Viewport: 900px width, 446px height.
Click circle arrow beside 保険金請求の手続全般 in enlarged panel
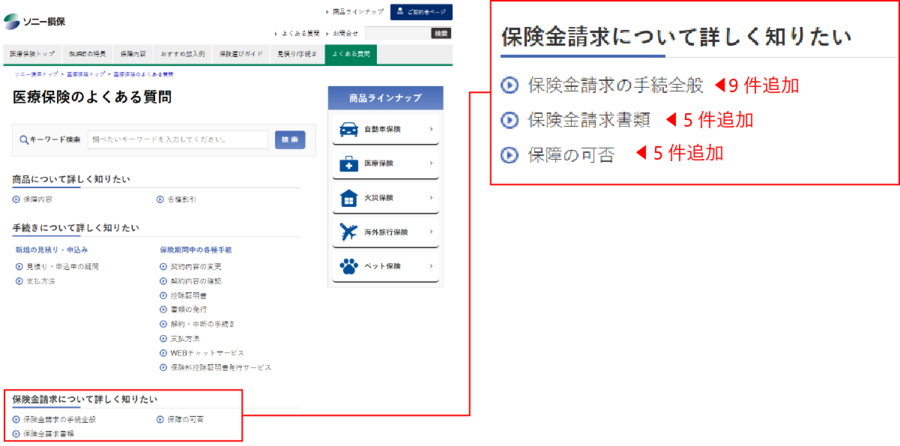(x=510, y=86)
